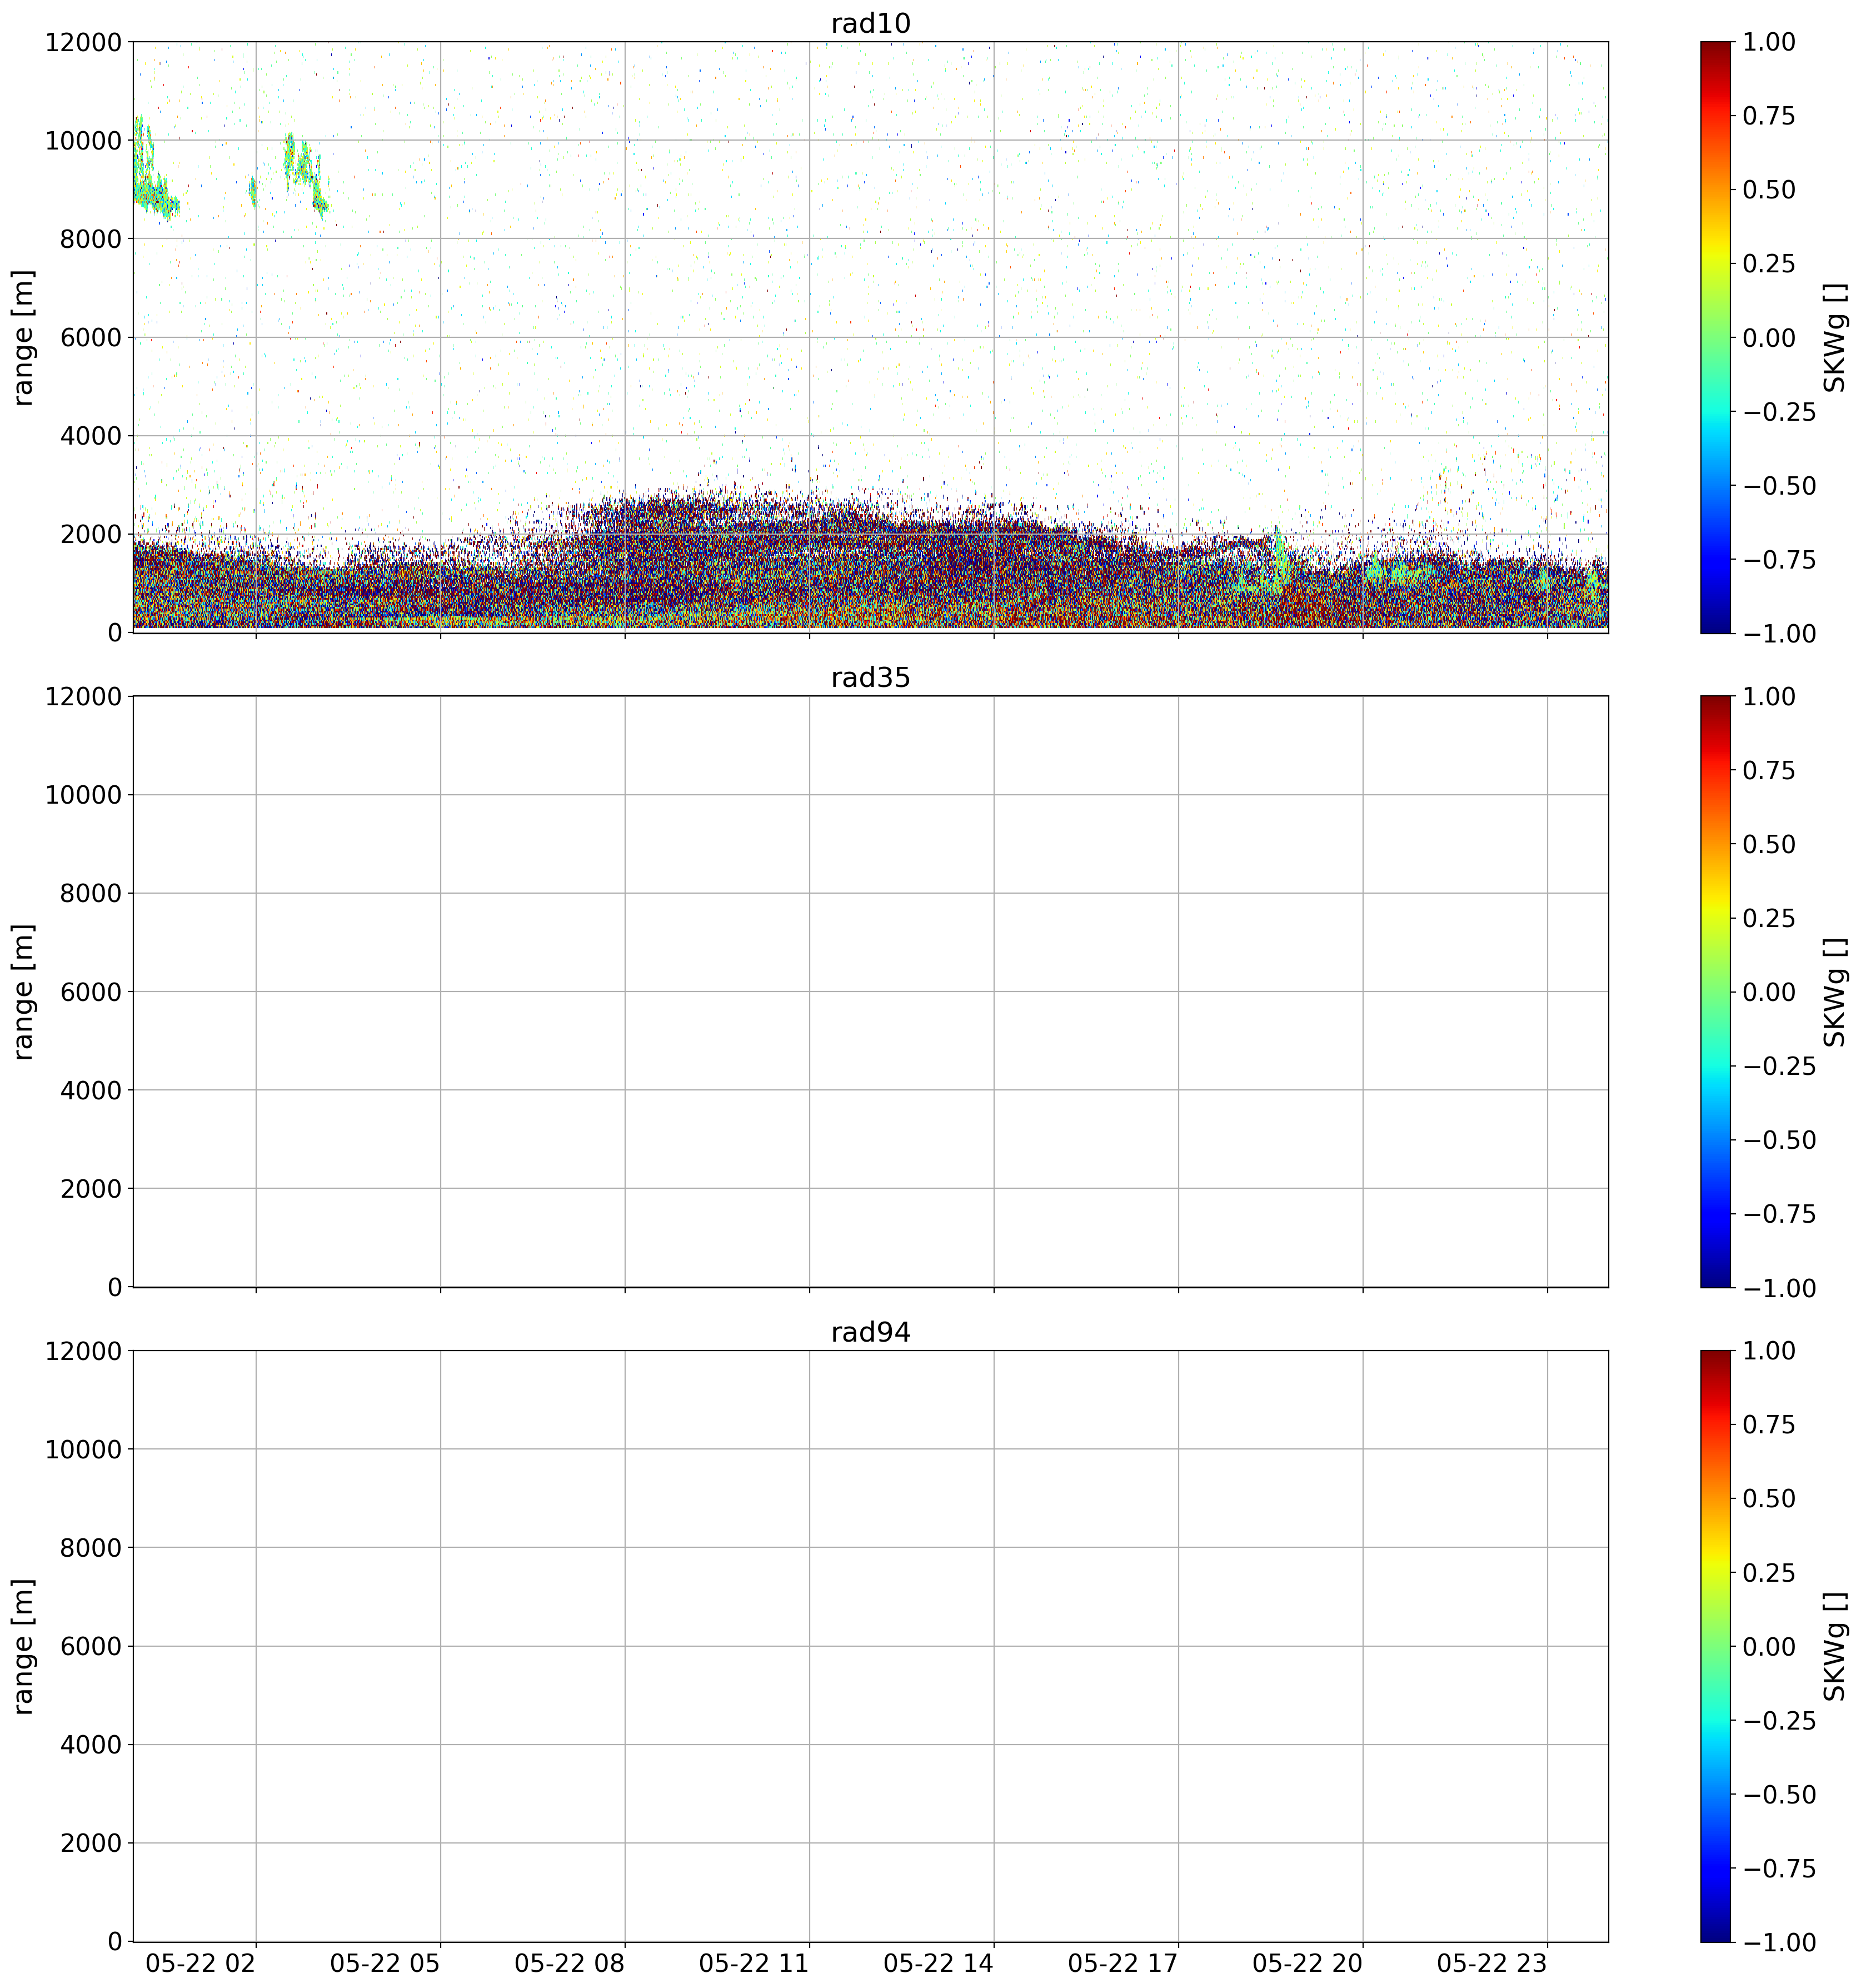
Task: Click the '05-22 23' x-axis tick label
Action: click(1492, 1963)
